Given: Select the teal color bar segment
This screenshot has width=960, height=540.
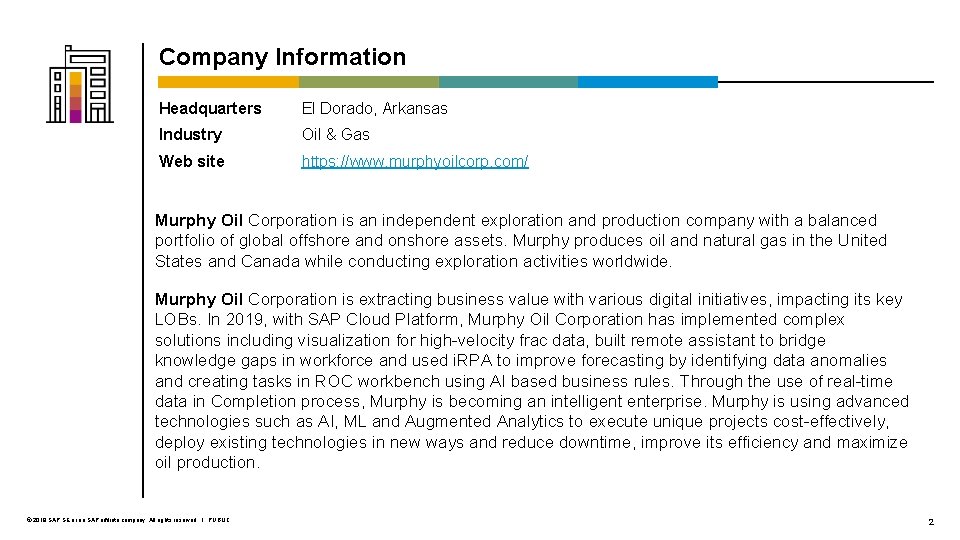Looking at the screenshot, I should (x=508, y=82).
